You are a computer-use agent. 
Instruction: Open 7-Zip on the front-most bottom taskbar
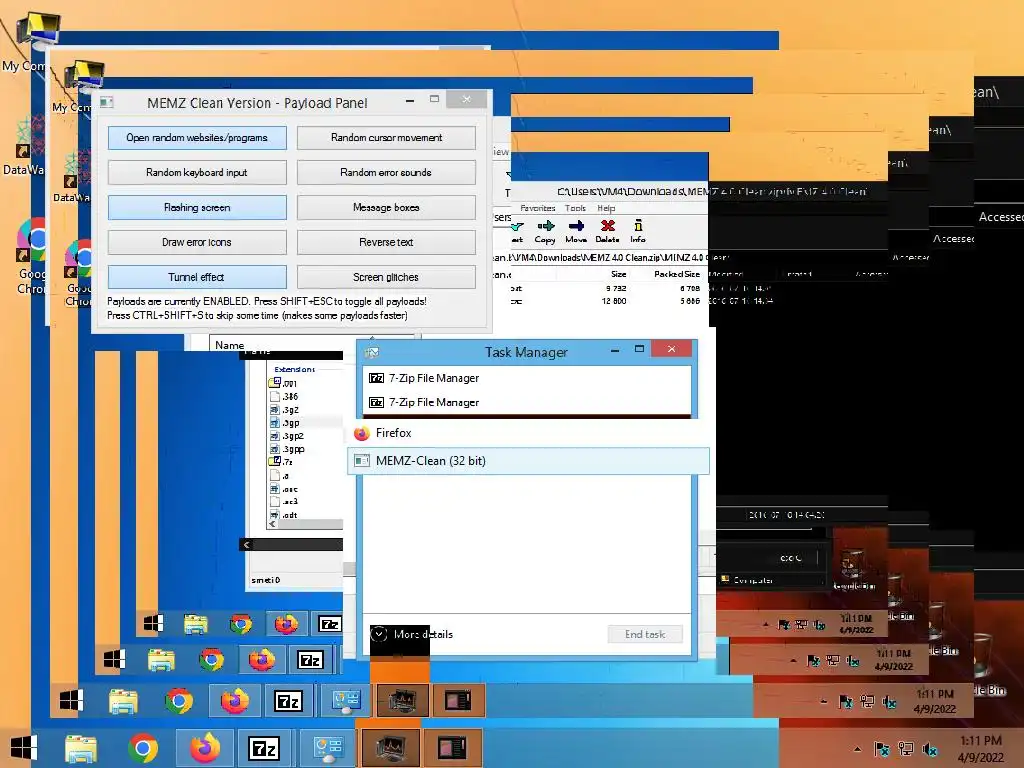click(x=264, y=748)
